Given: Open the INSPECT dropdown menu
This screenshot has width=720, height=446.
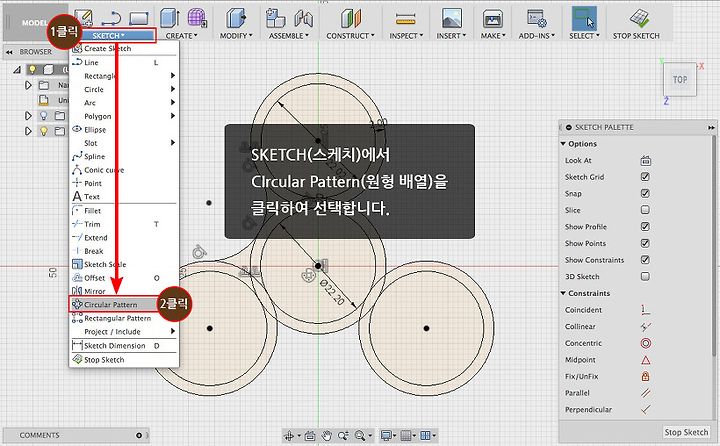Looking at the screenshot, I should pyautogui.click(x=406, y=35).
